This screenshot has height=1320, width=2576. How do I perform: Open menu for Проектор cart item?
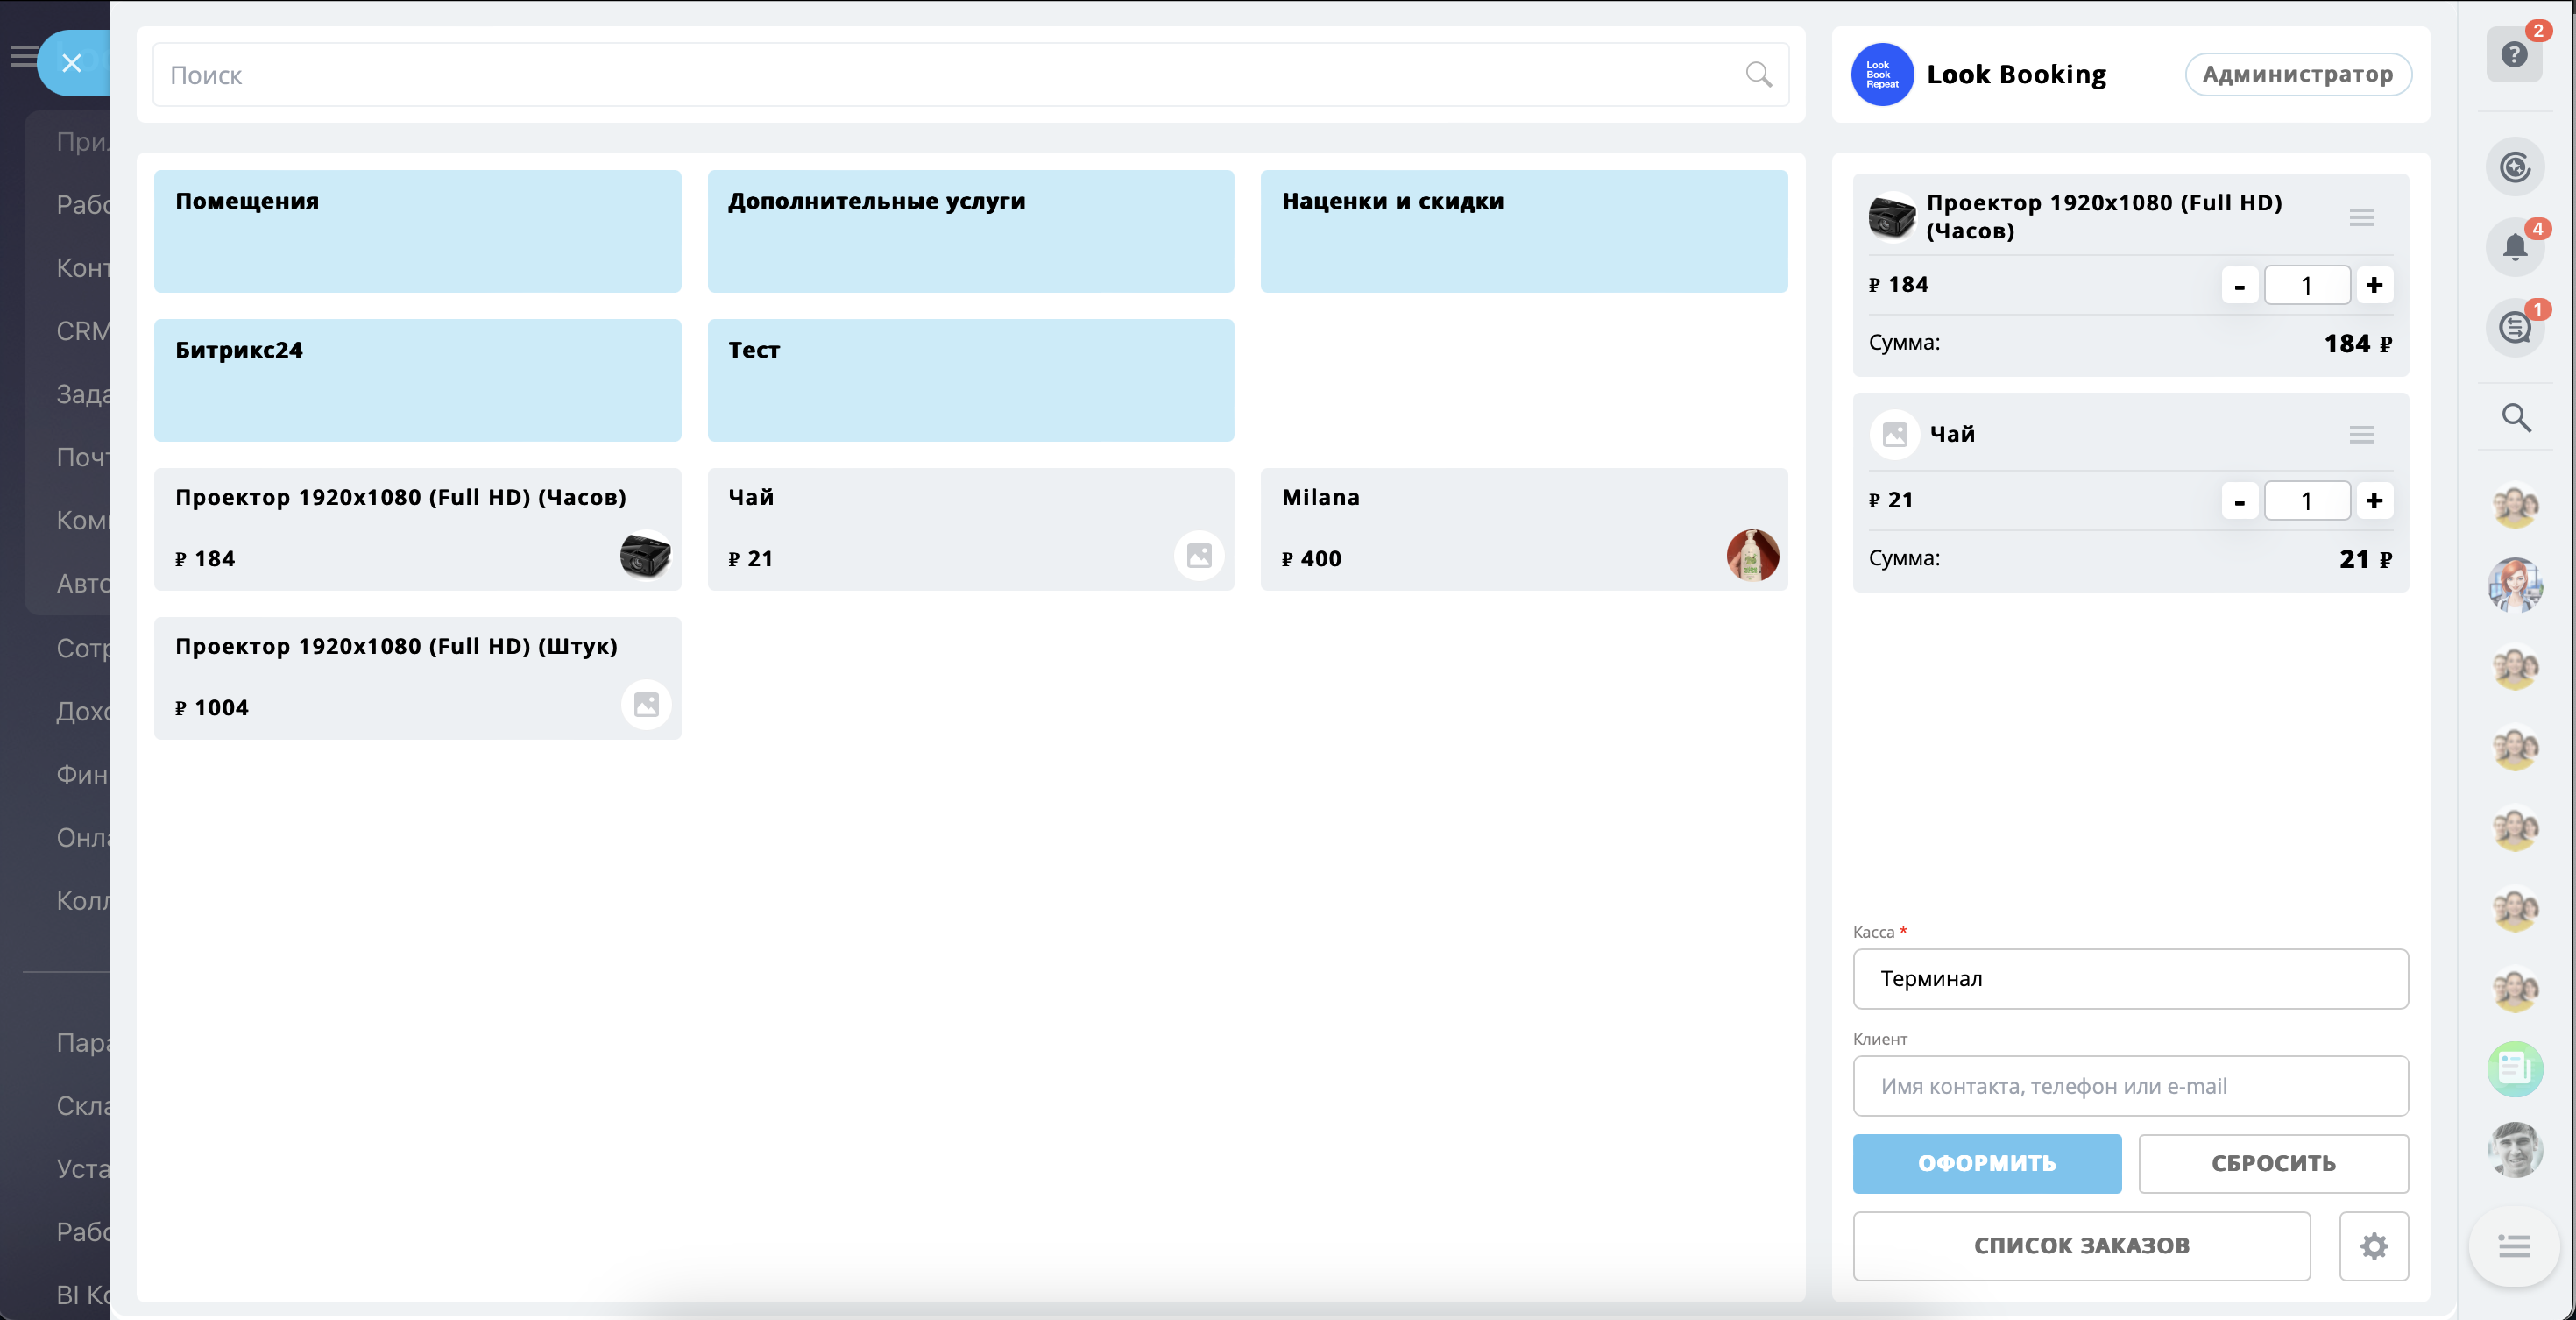2361,217
